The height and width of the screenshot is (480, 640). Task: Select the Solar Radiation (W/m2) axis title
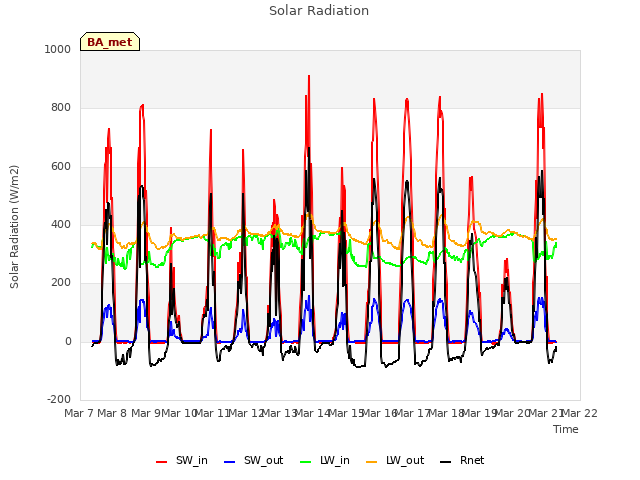[14, 227]
